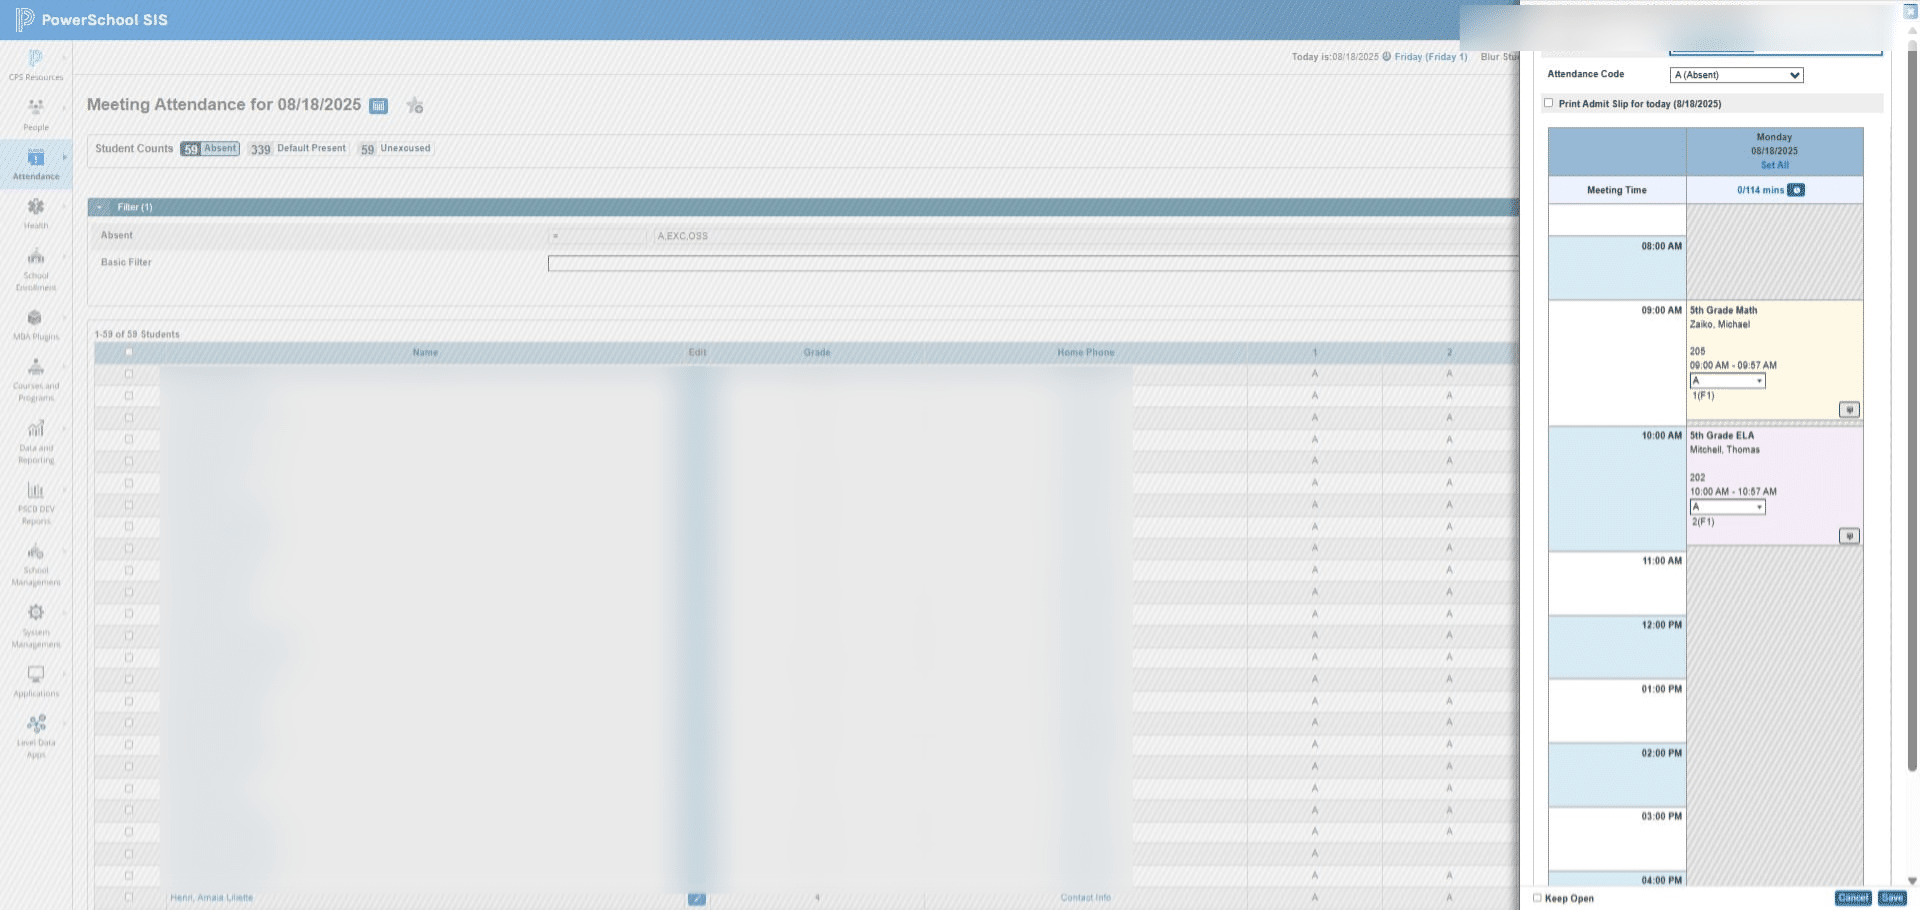Click the 0/114 mins link

(1760, 190)
